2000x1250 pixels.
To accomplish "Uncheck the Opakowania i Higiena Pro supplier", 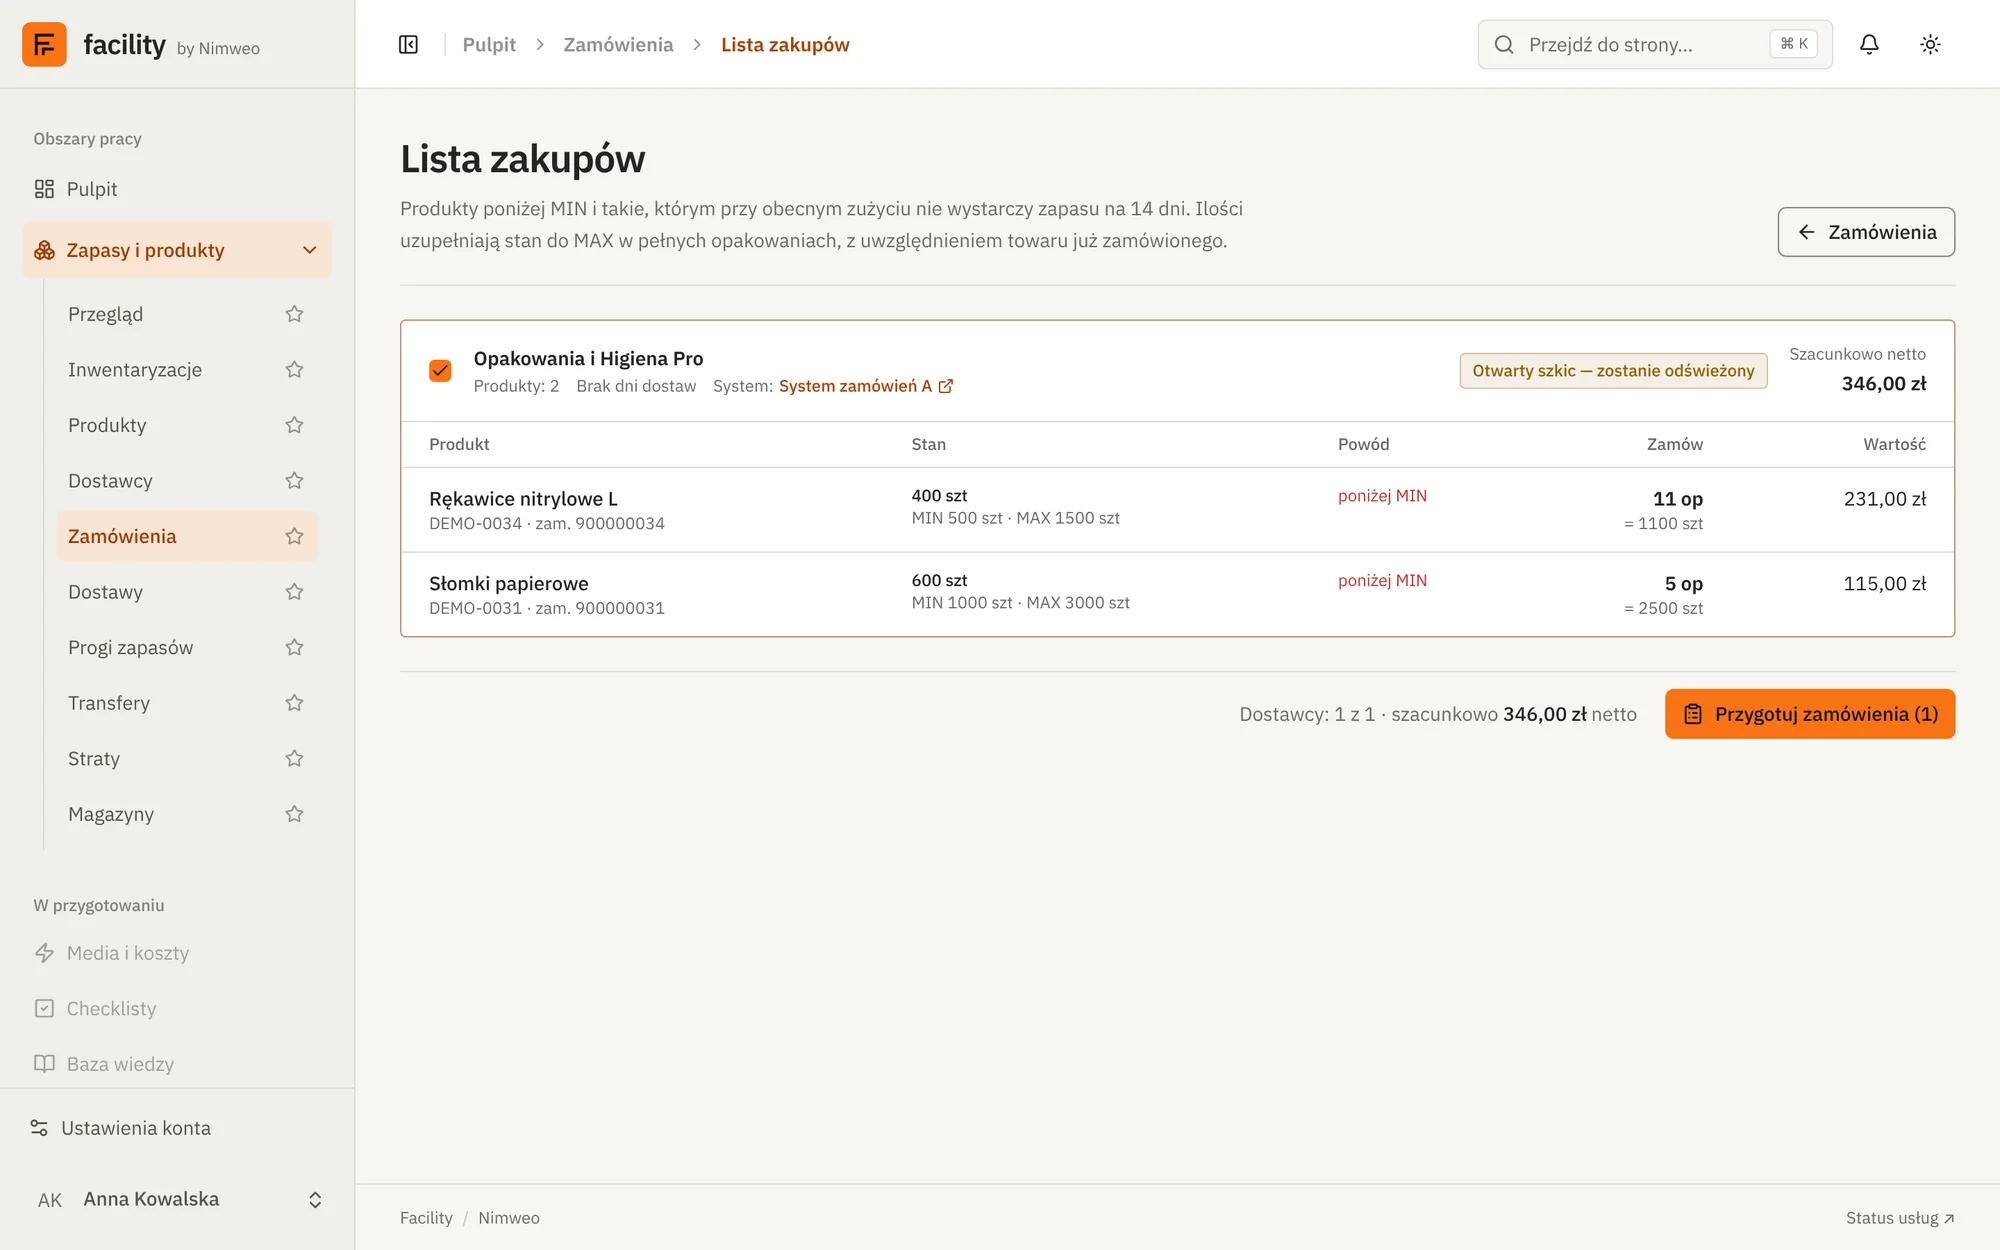I will tap(440, 371).
